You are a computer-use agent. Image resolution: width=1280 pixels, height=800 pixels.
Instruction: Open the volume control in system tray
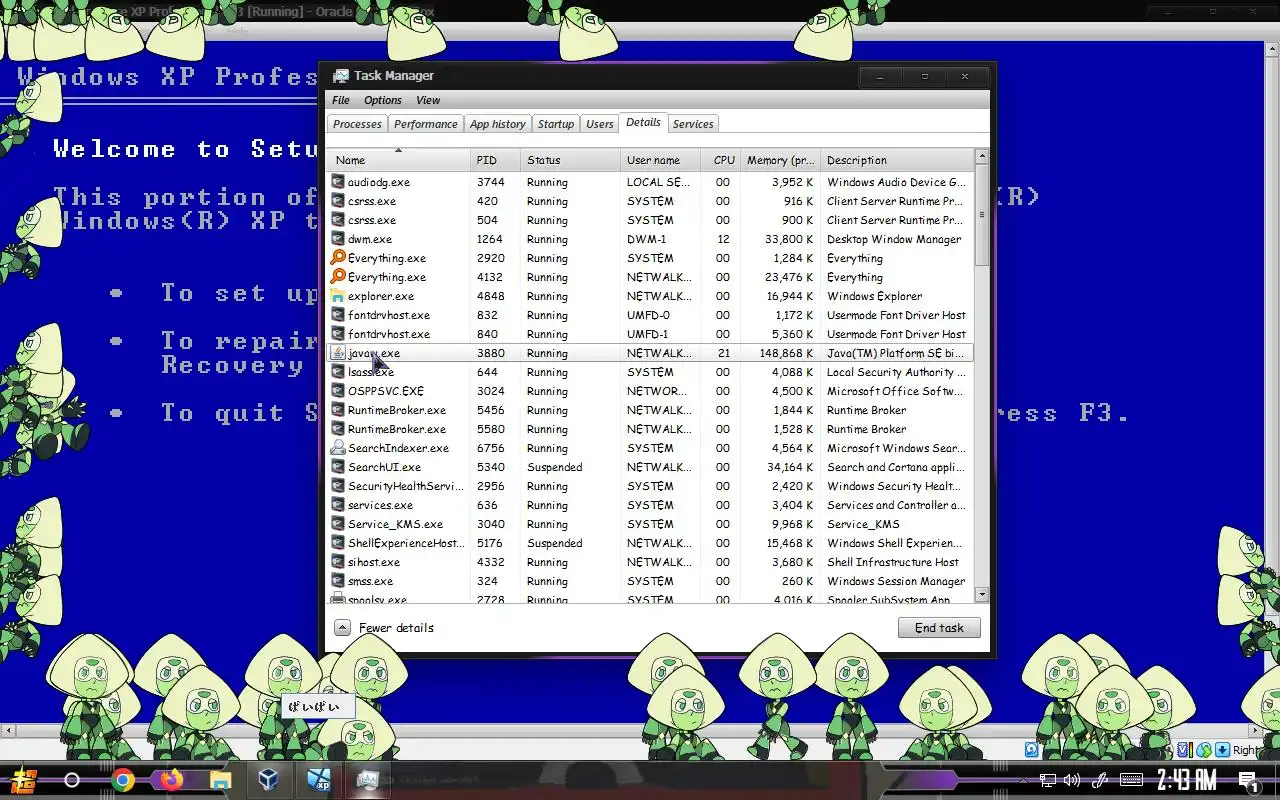(1072, 780)
